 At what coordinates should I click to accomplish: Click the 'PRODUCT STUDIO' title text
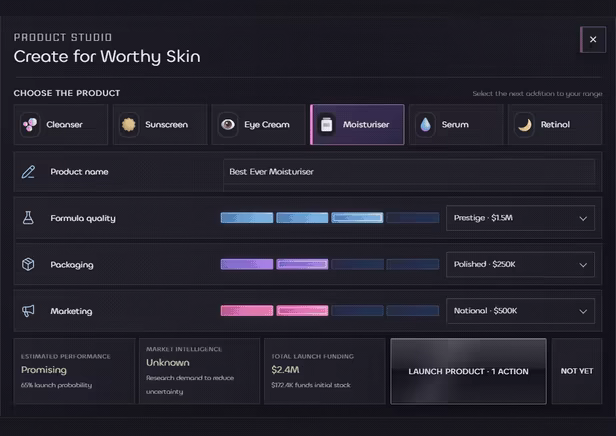click(63, 37)
